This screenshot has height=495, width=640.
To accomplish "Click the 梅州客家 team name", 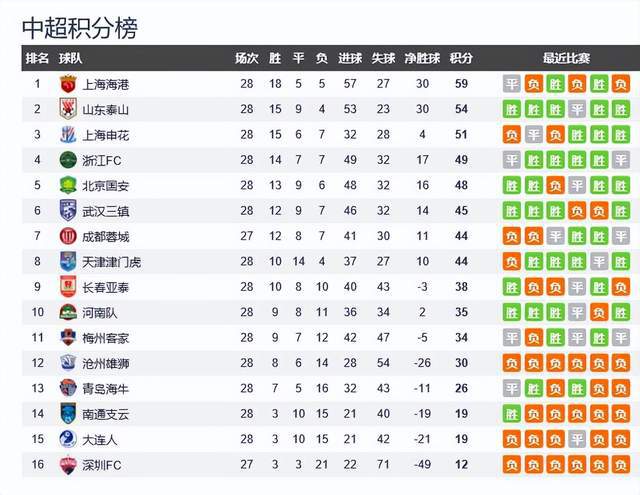I will (106, 338).
